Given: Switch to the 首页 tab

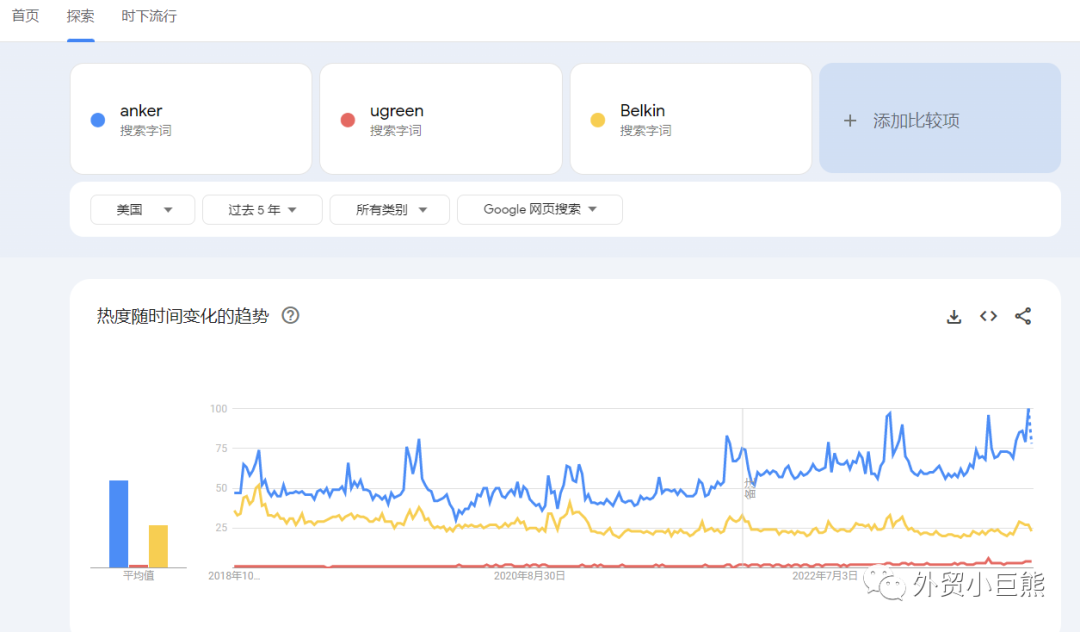Looking at the screenshot, I should [25, 15].
